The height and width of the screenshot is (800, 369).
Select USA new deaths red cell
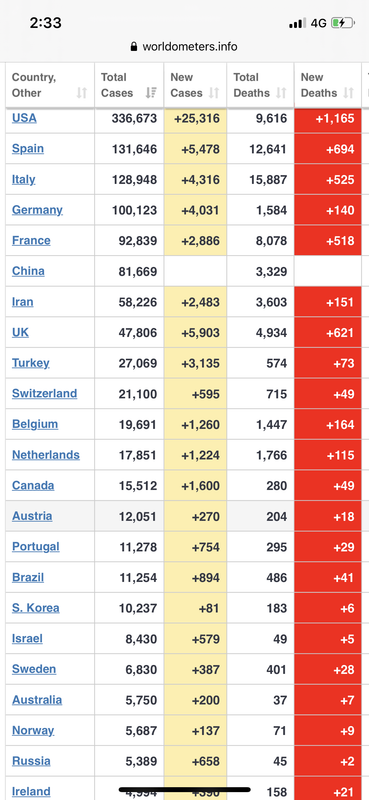coord(328,118)
